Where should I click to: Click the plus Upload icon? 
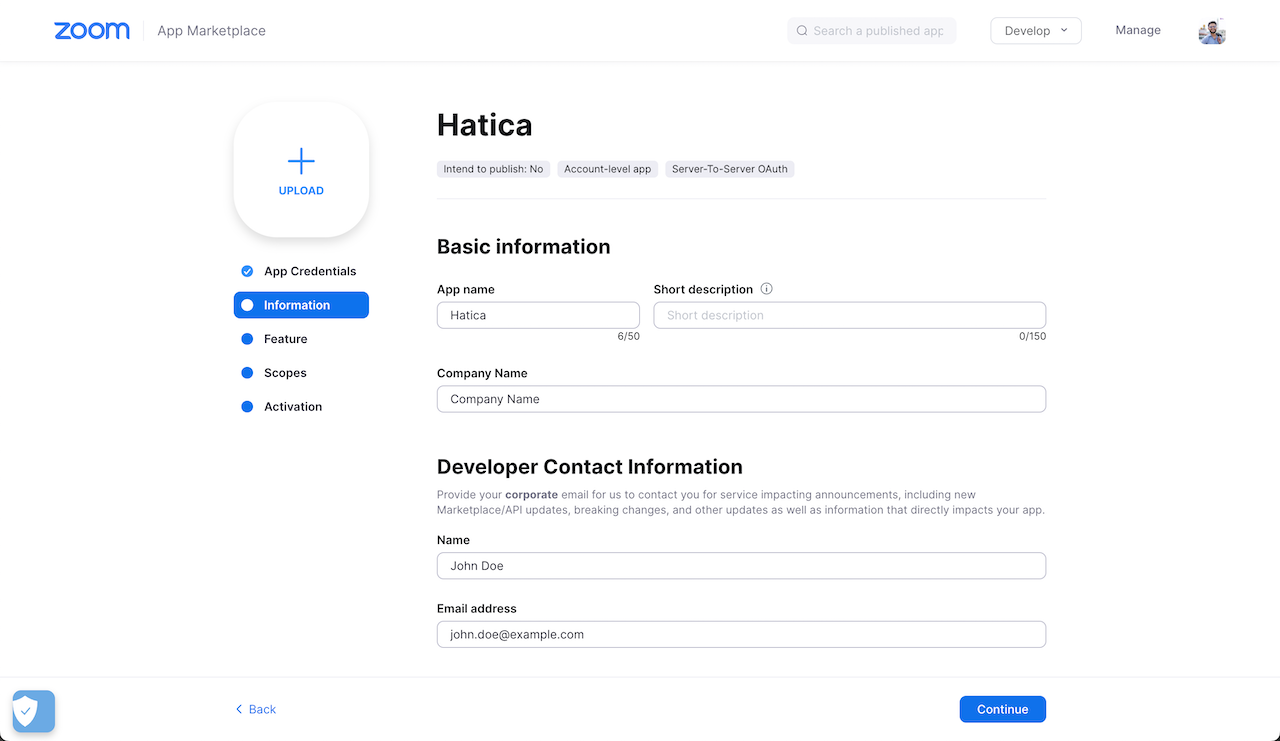click(301, 161)
